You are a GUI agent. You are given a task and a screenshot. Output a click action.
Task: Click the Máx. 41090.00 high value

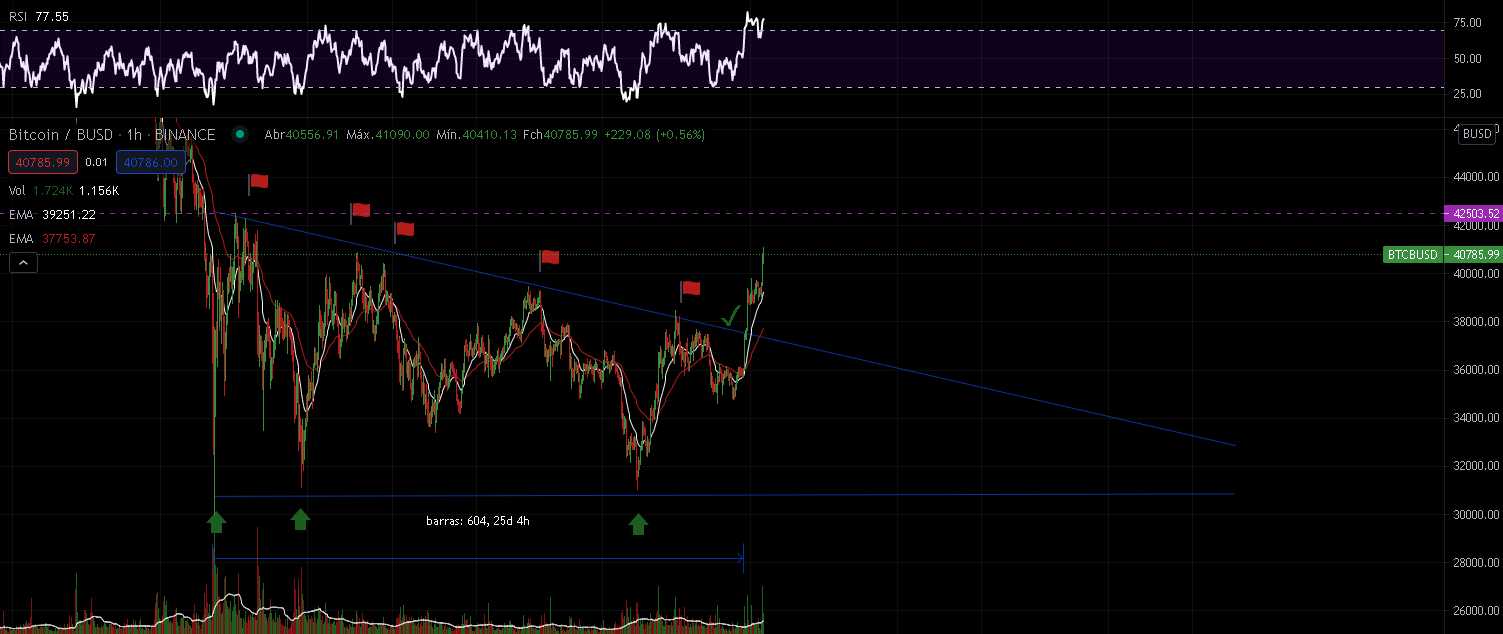[x=388, y=134]
